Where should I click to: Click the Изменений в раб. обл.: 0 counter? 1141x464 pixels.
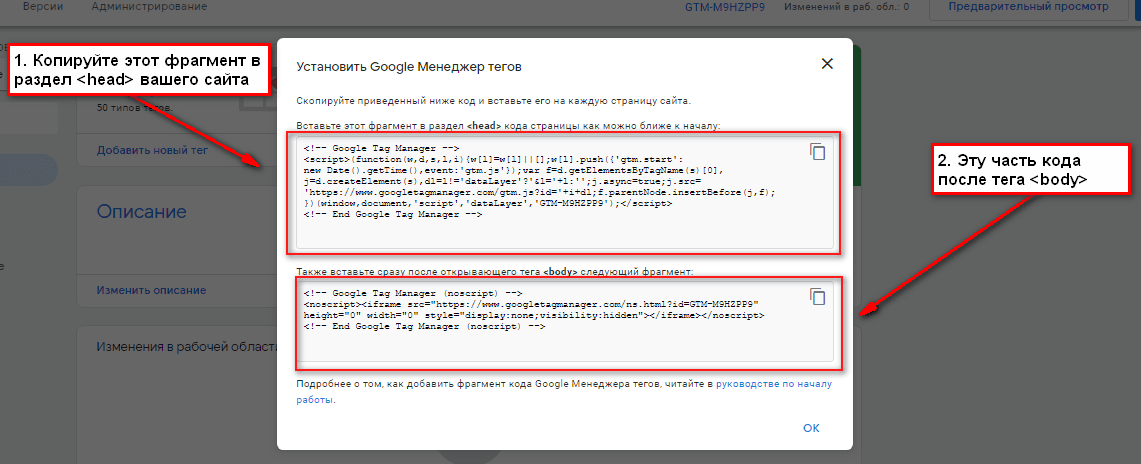click(x=846, y=7)
